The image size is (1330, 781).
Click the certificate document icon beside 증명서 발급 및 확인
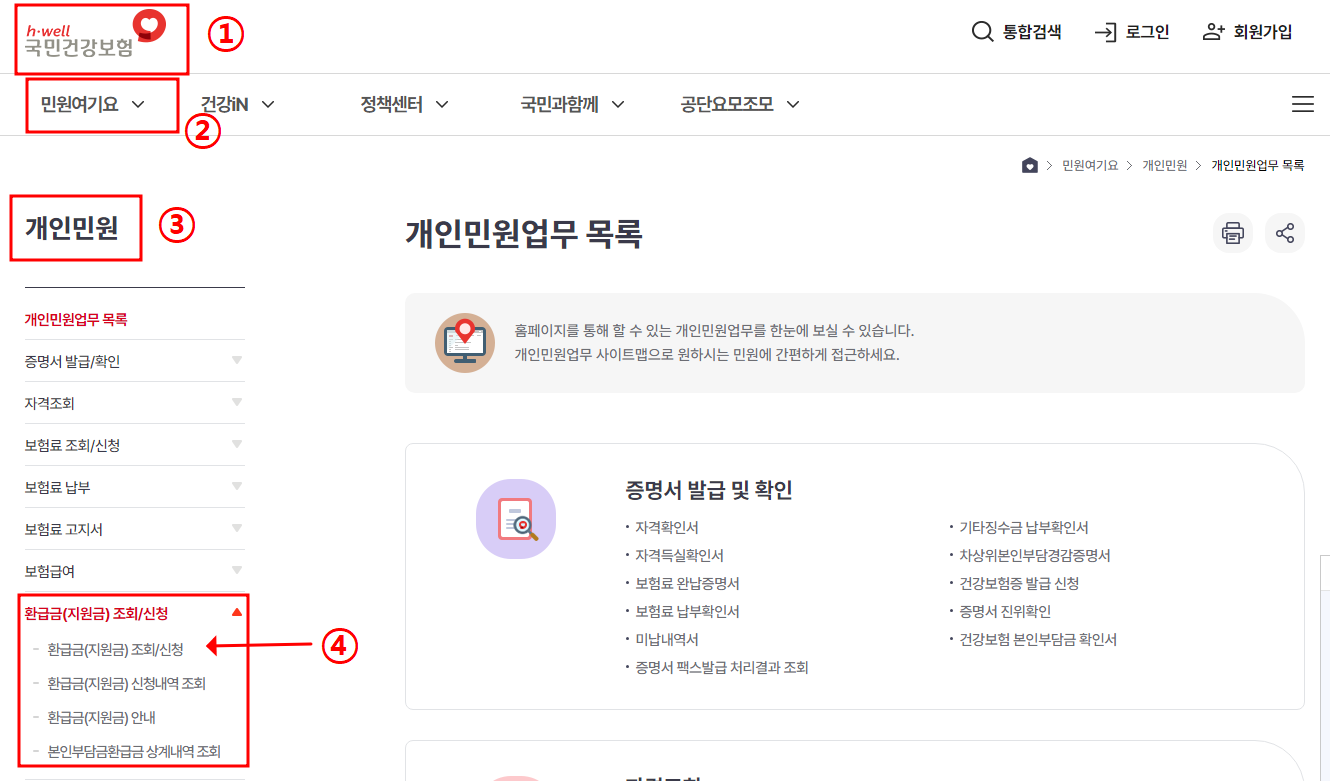(x=516, y=519)
